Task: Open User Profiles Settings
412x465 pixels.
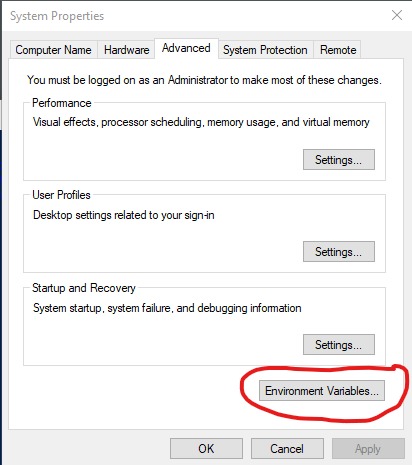Action: pos(339,252)
